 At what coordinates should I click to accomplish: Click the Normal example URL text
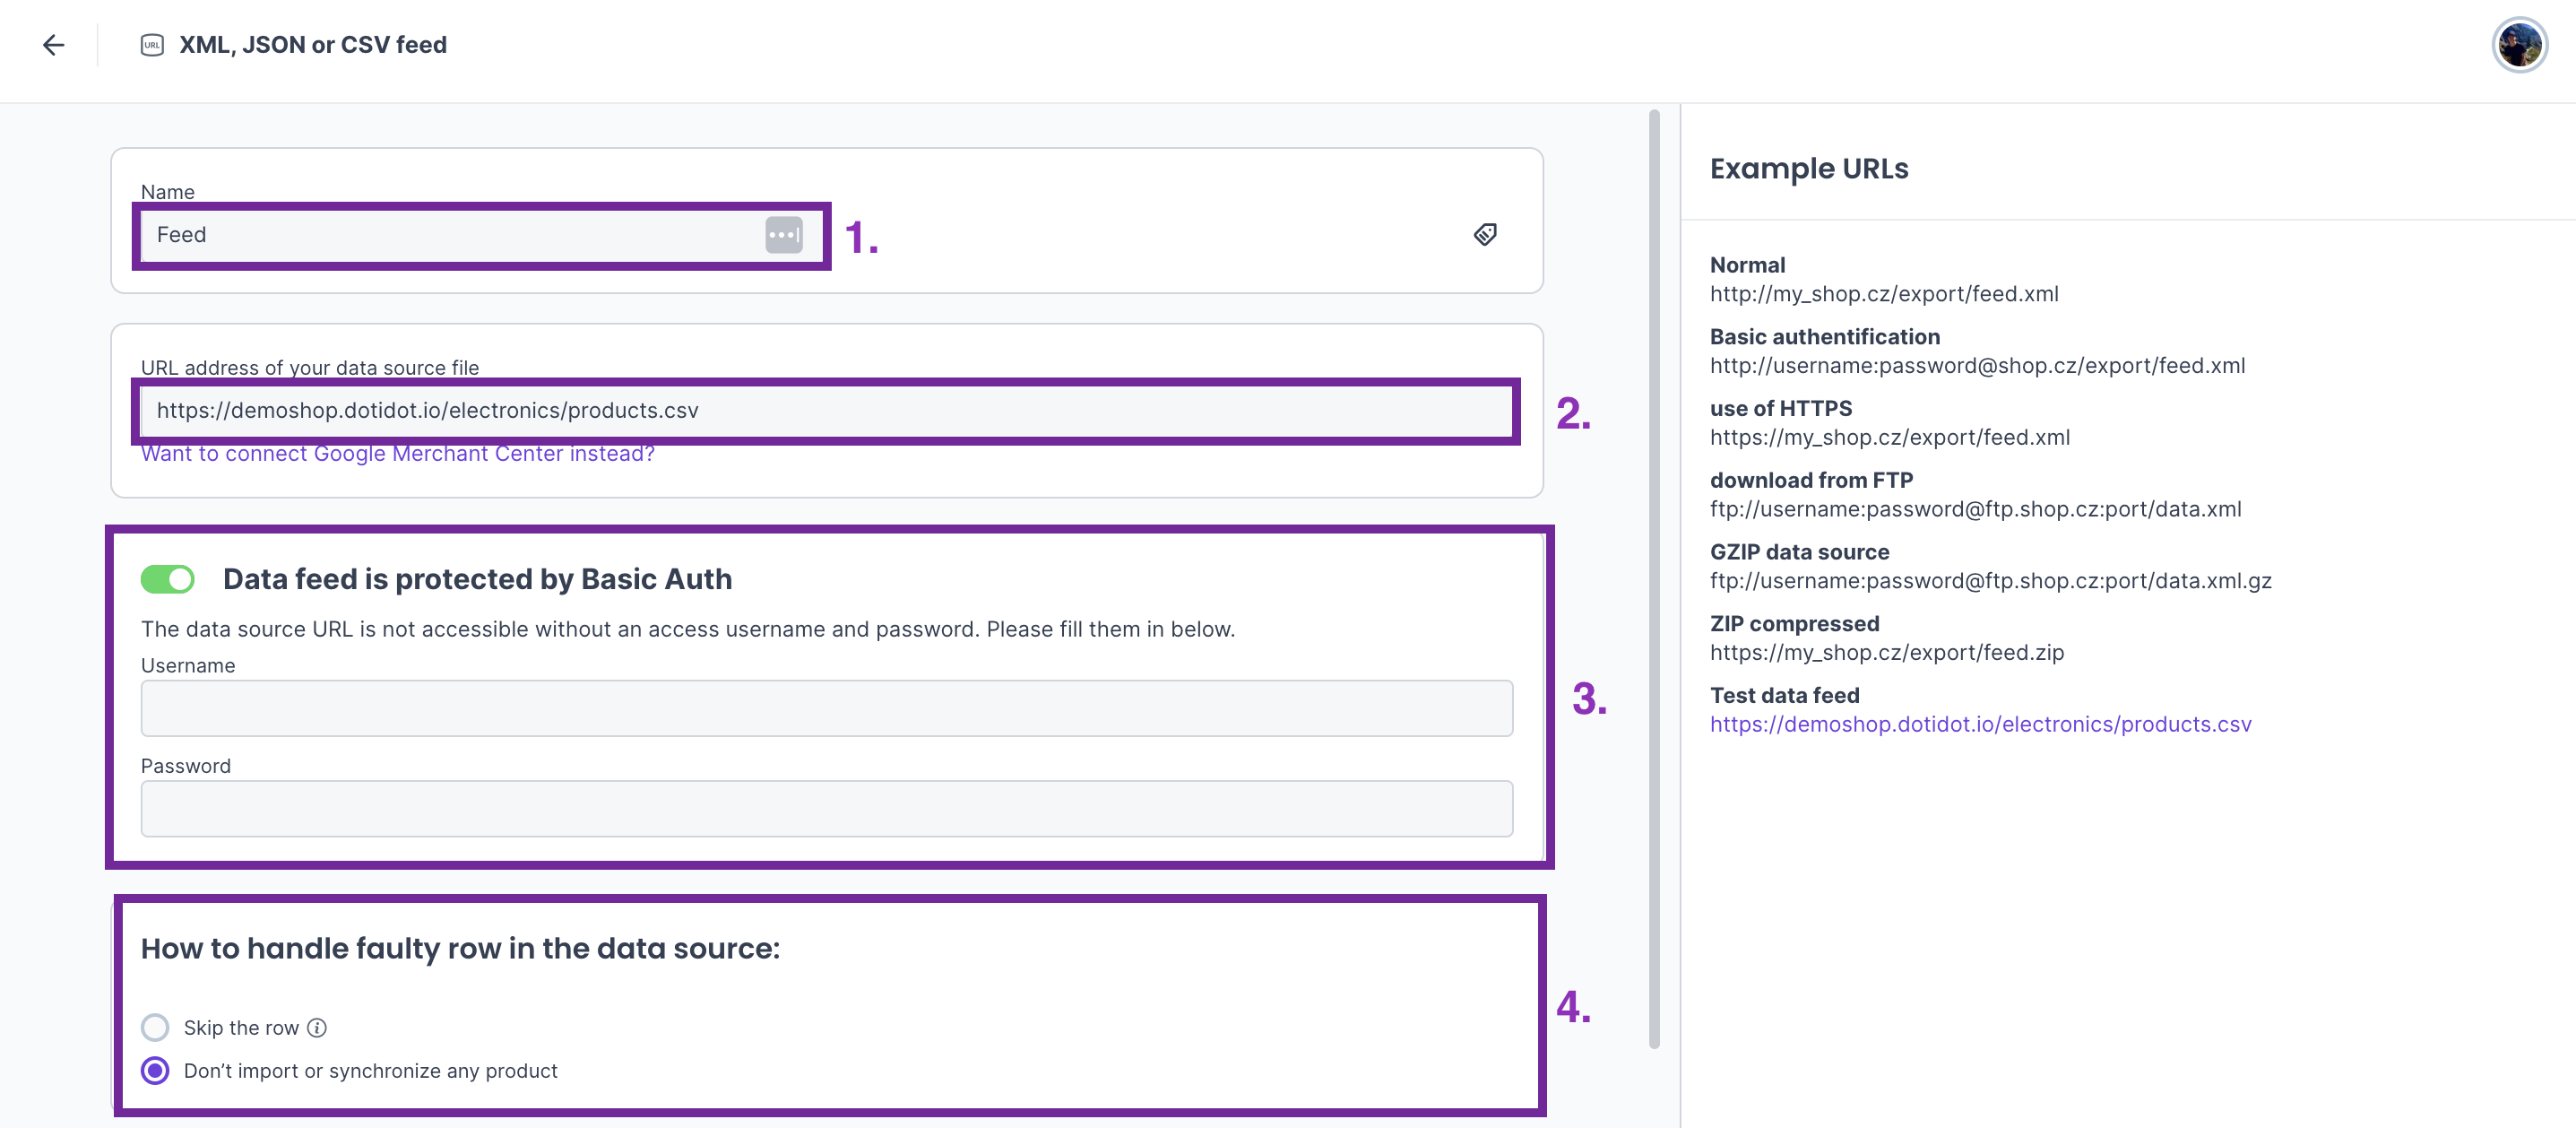pos(1884,294)
